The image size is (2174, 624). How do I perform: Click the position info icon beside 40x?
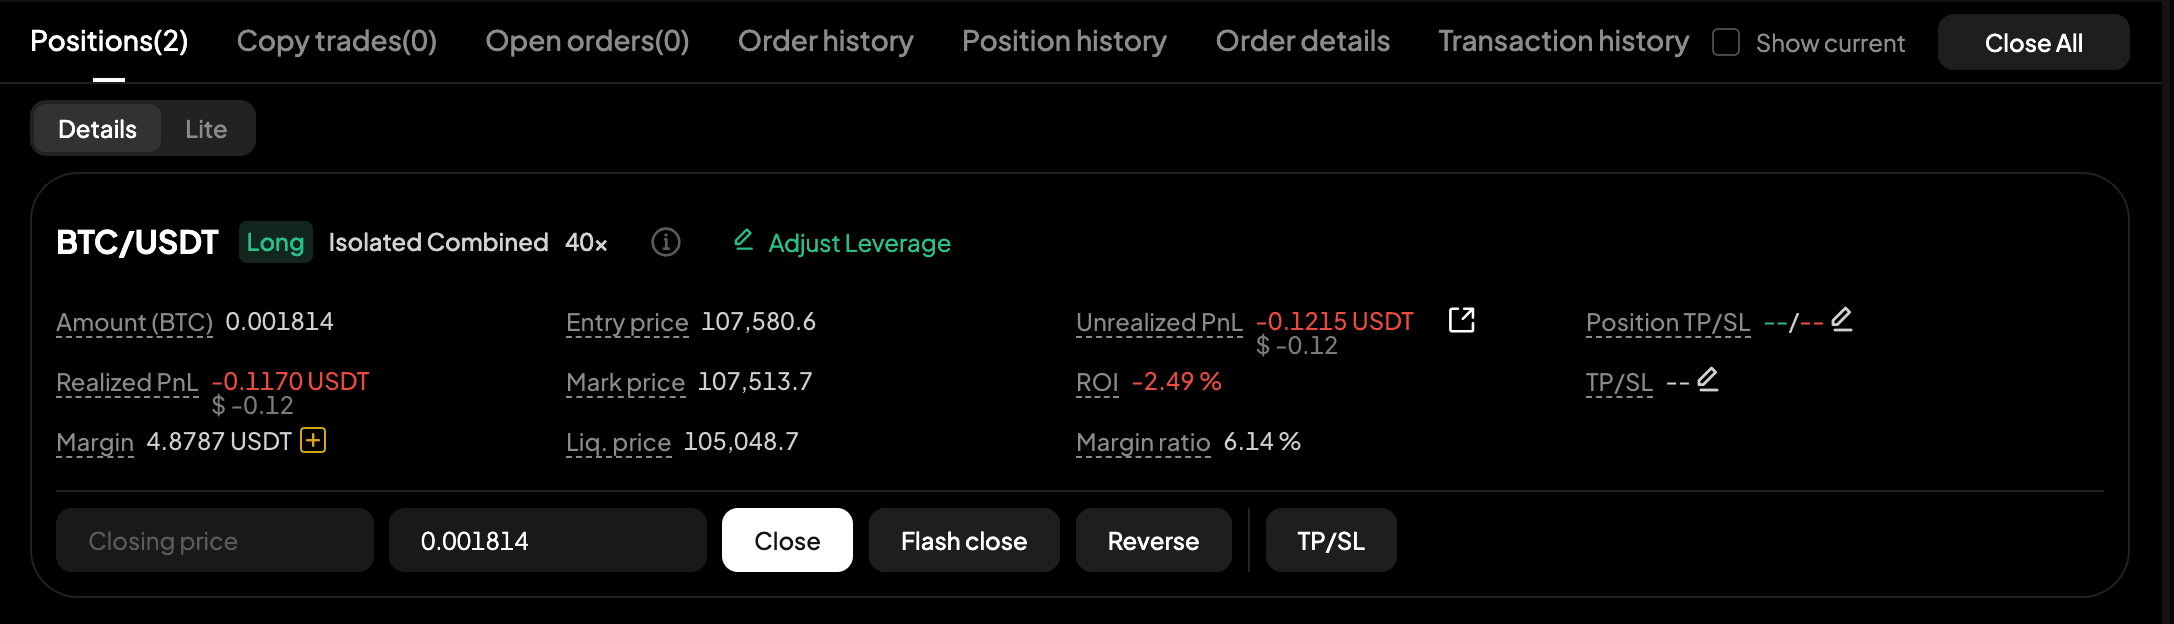click(x=666, y=242)
